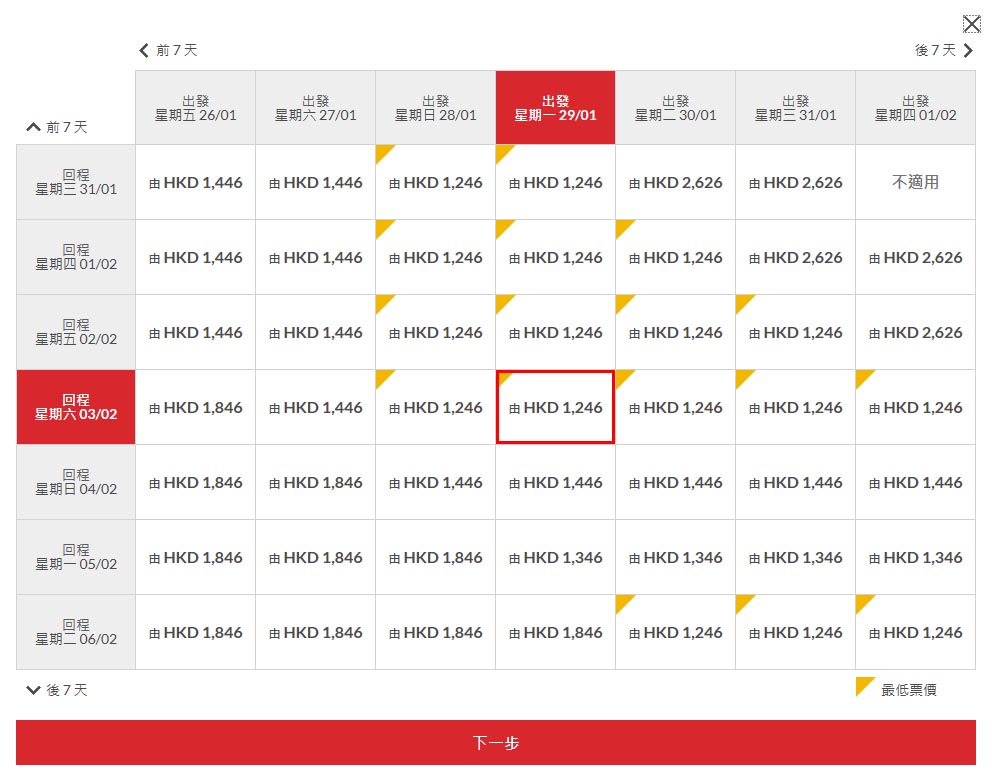This screenshot has width=992, height=781.
Task: Select fare departing 01/02 returning 06/02
Action: (x=915, y=632)
